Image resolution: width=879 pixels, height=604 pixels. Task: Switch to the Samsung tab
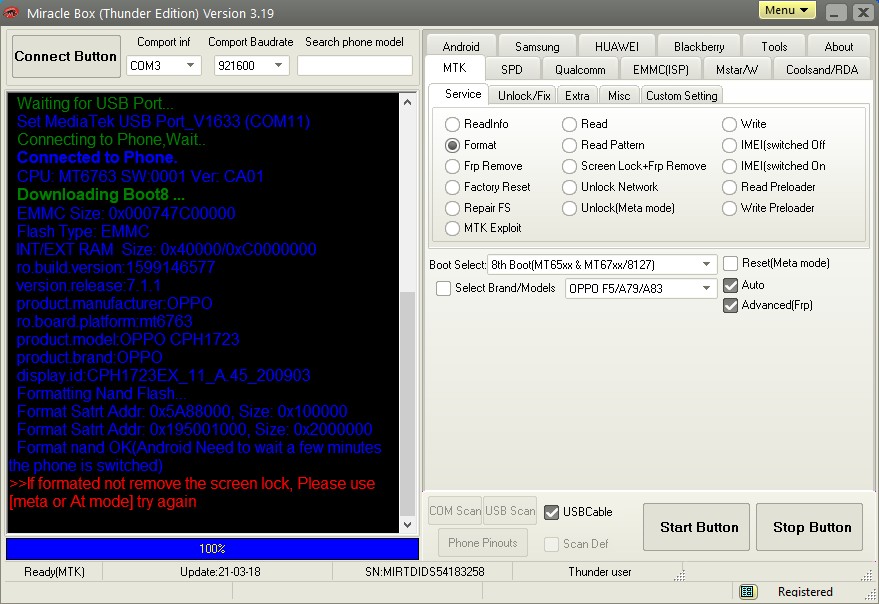pyautogui.click(x=537, y=46)
